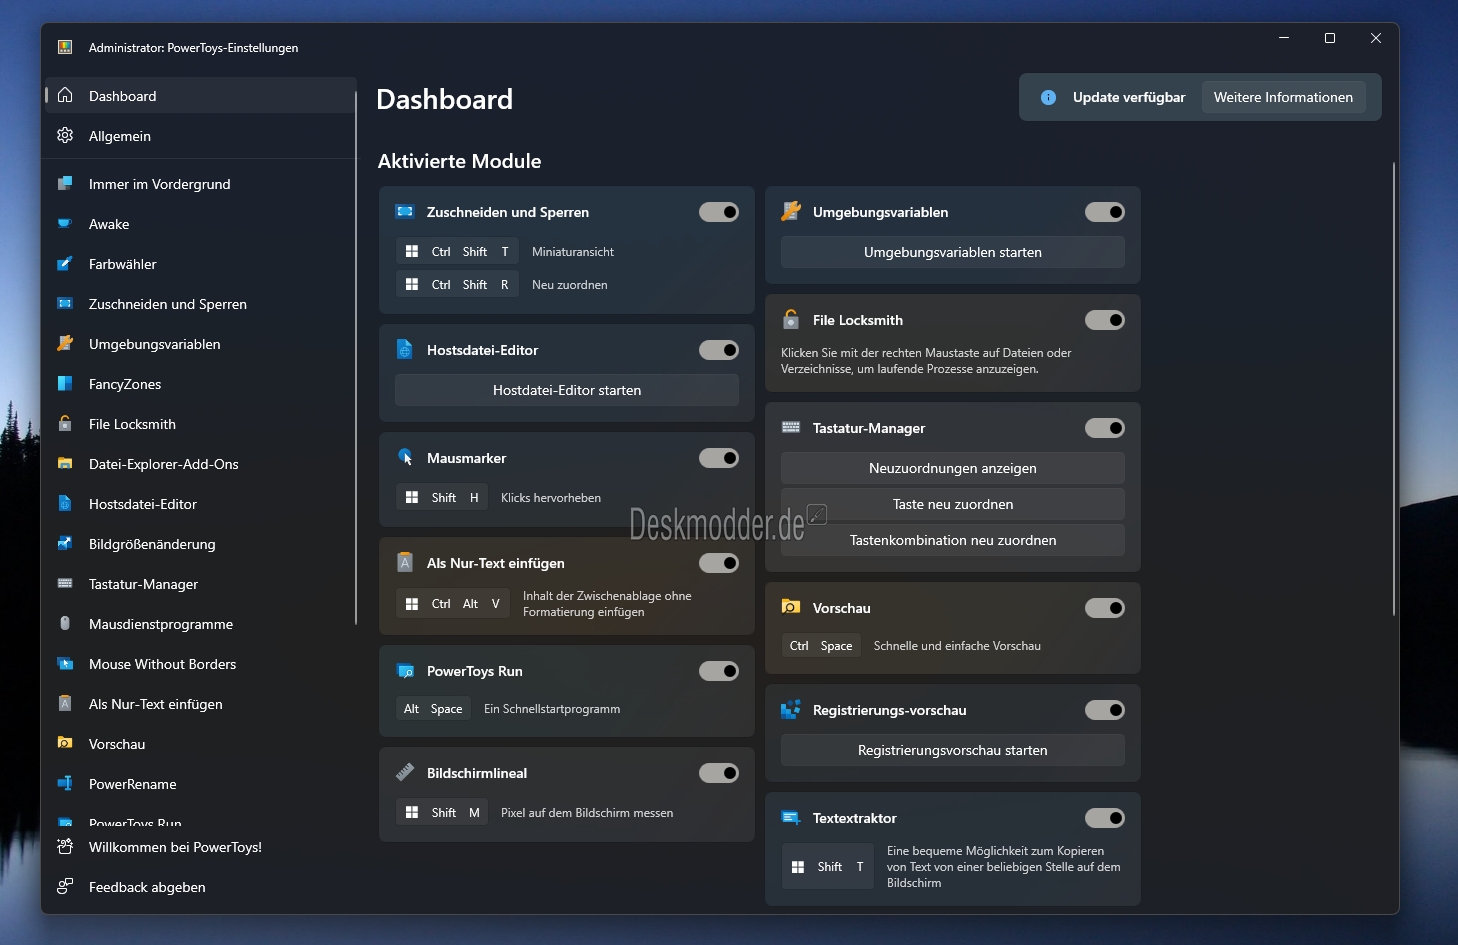Click the Registrierungs-vorschau card icon
This screenshot has height=945, width=1458.
pos(791,709)
